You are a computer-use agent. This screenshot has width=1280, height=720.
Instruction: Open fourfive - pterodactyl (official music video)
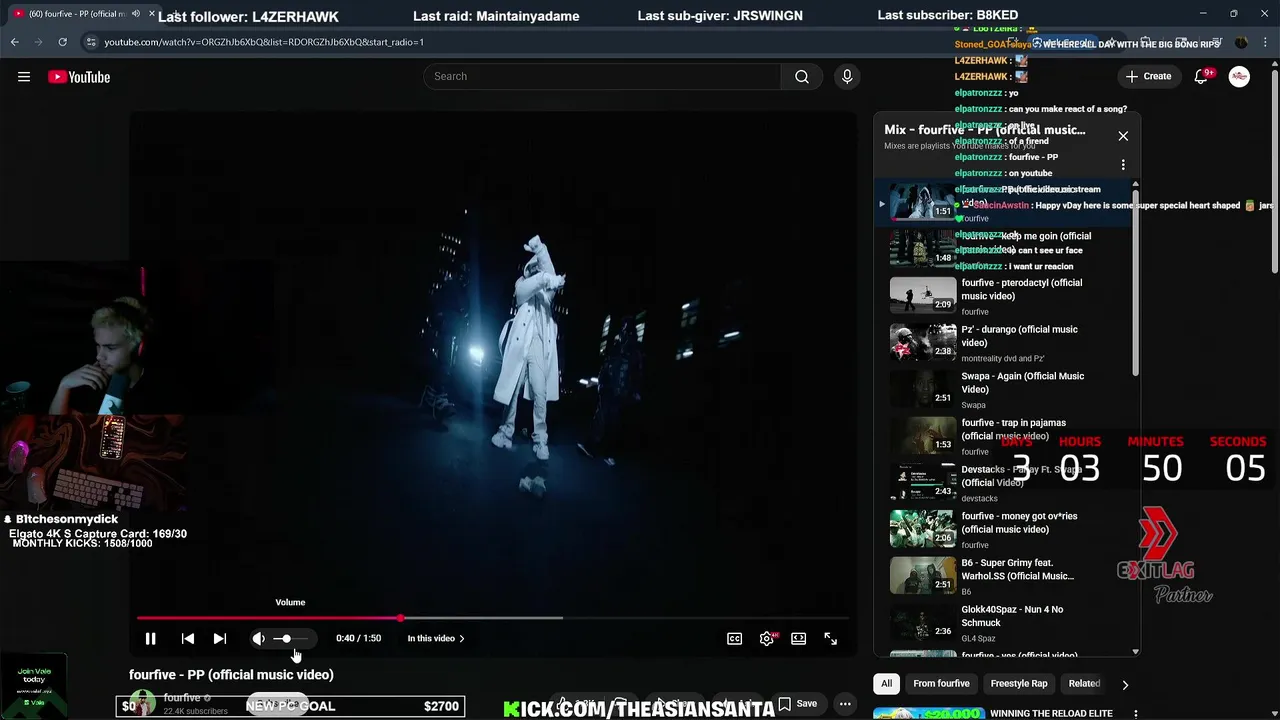click(x=1021, y=289)
